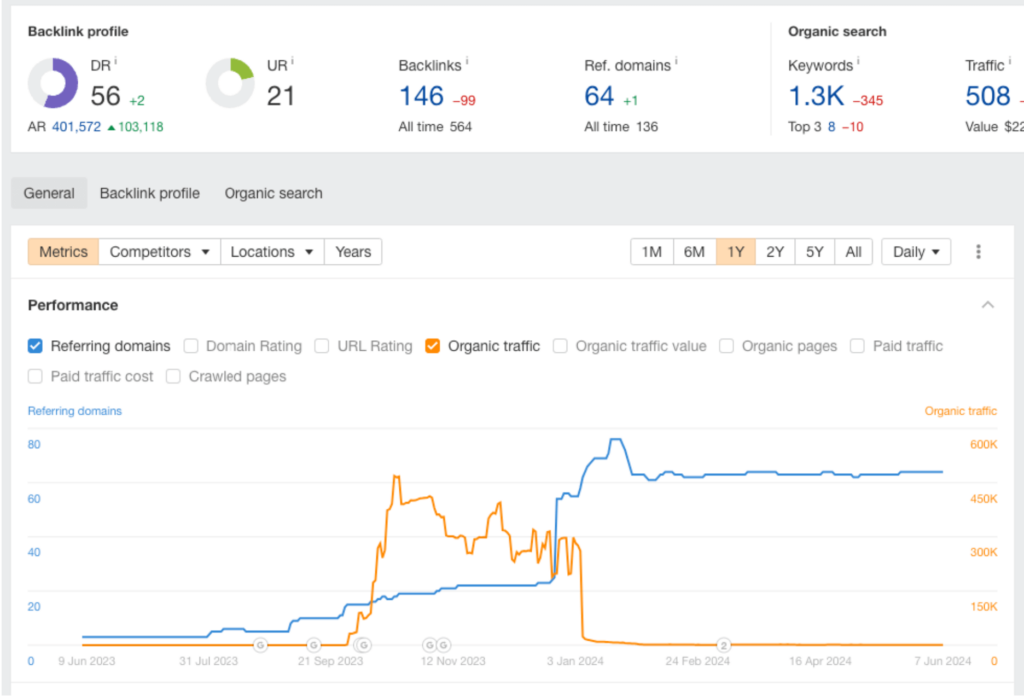Image resolution: width=1024 pixels, height=696 pixels.
Task: Change granularity via the Daily dropdown
Action: (915, 251)
